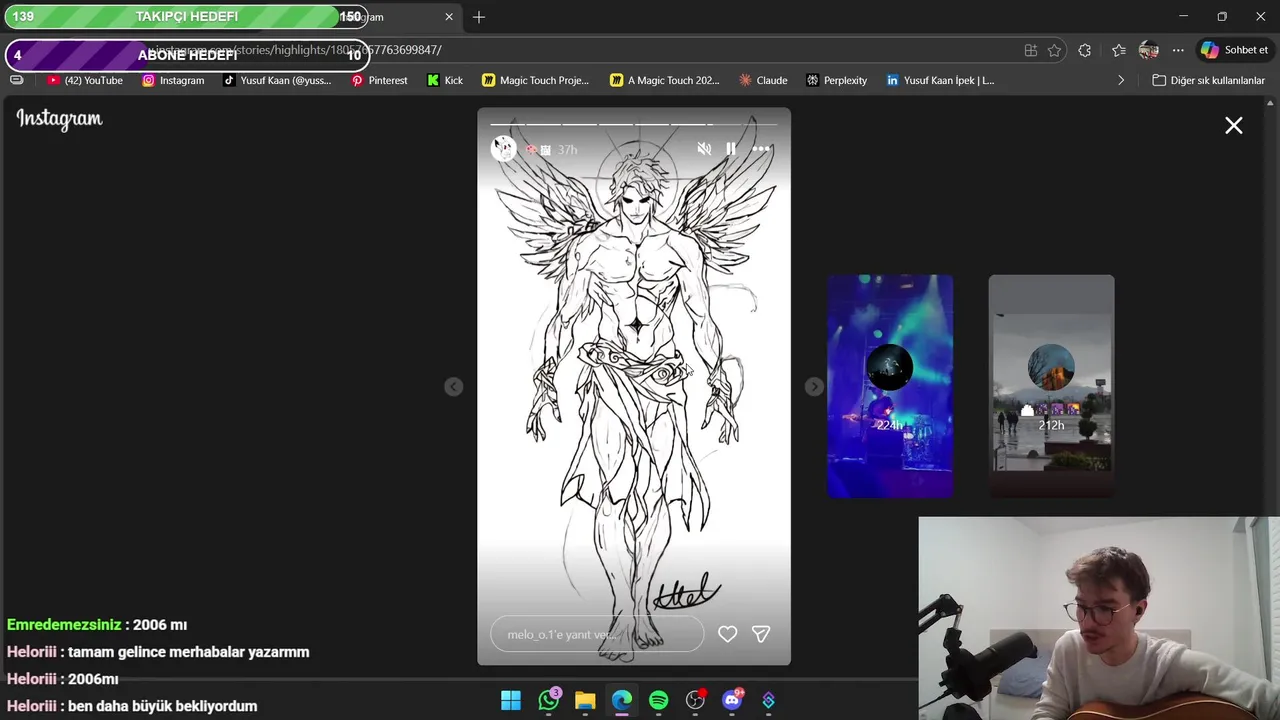Open the story poster's profile avatar
The width and height of the screenshot is (1280, 720).
(503, 149)
